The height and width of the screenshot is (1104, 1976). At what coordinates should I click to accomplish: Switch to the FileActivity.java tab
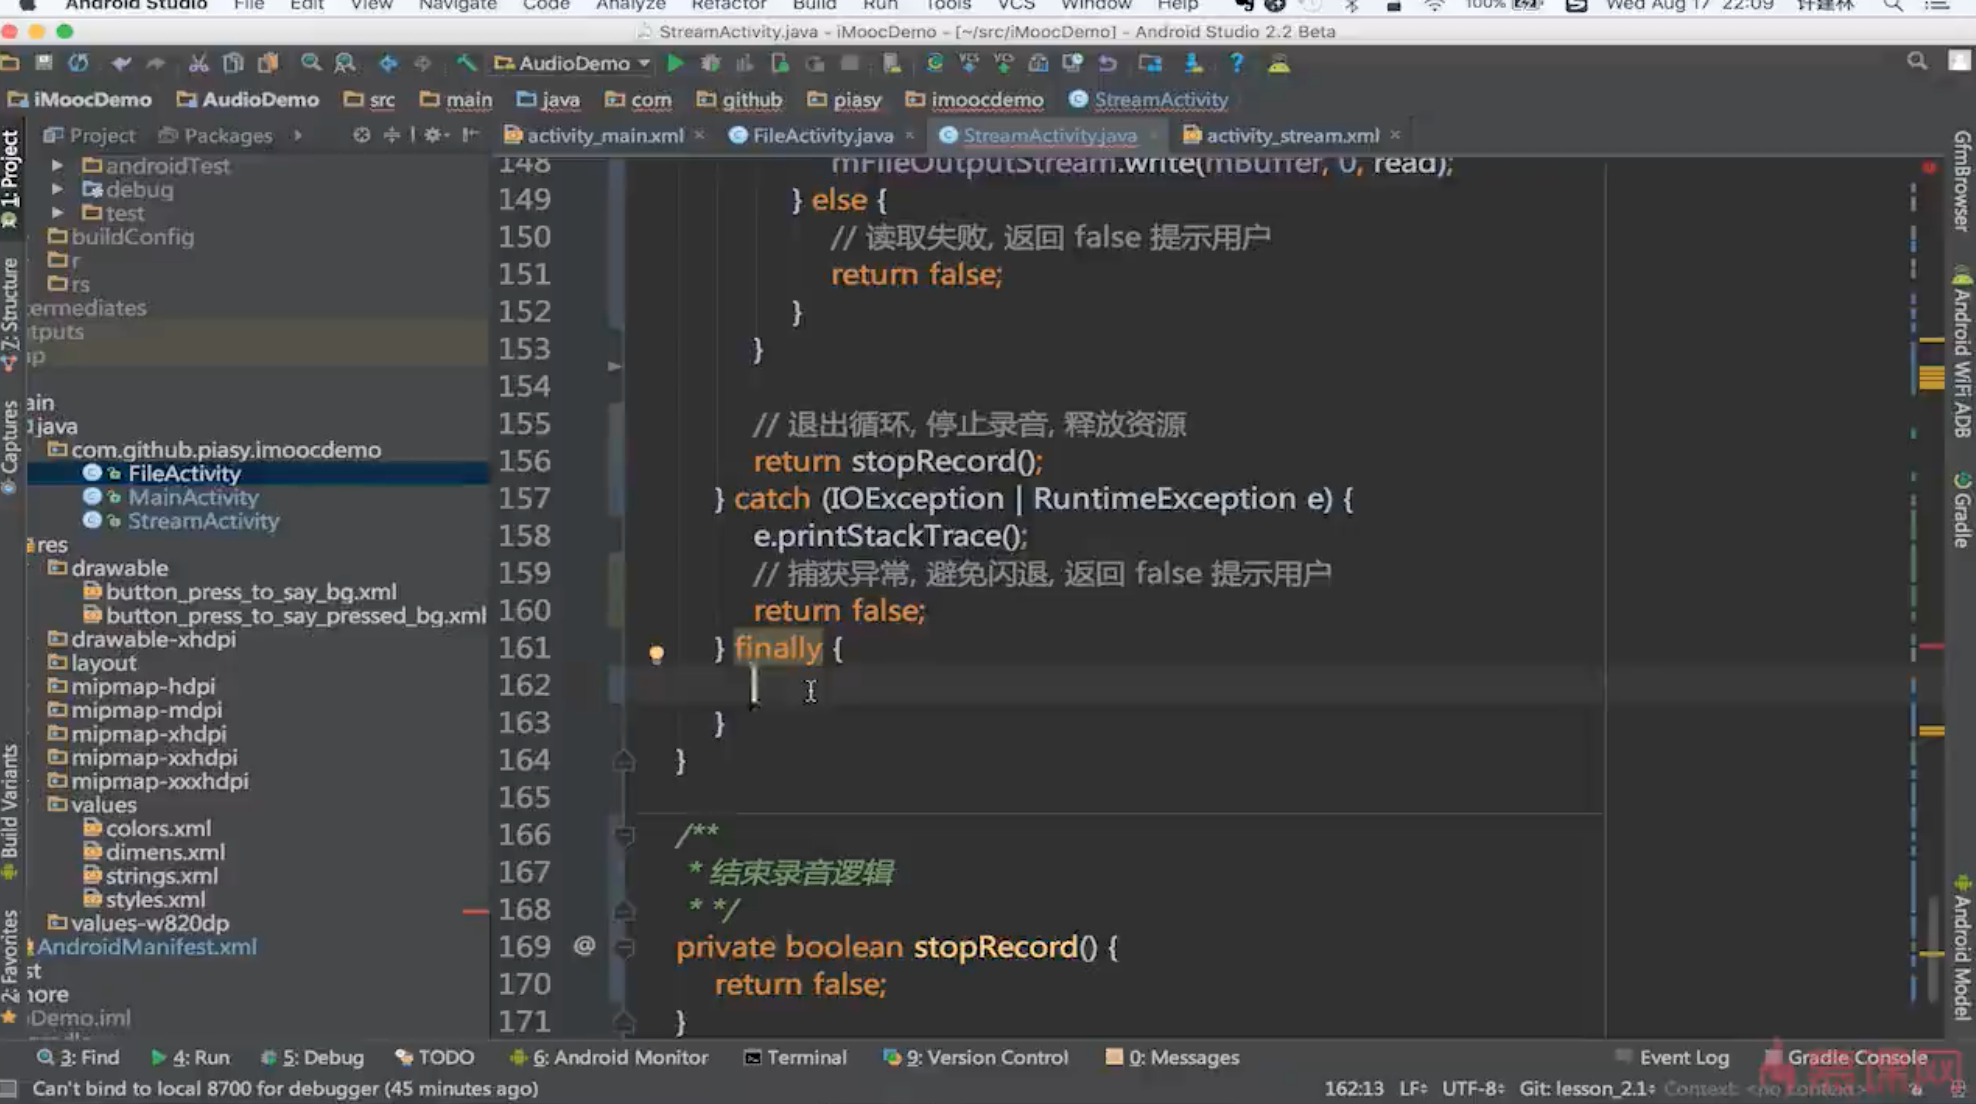point(821,135)
